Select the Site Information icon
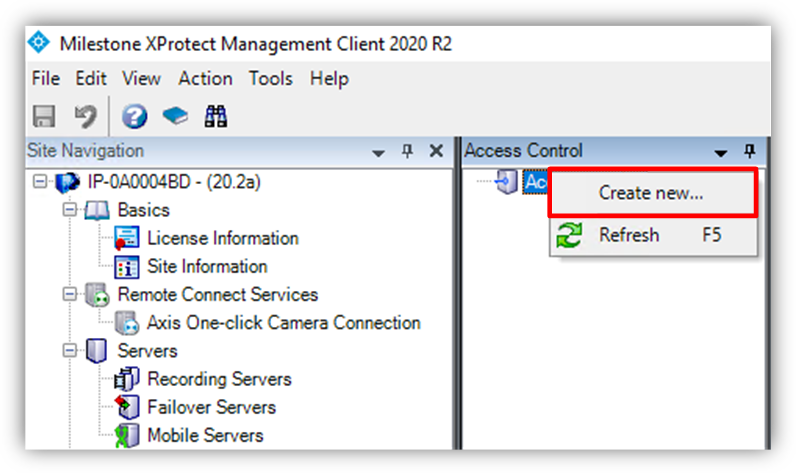This screenshot has height=473, width=796. (x=126, y=266)
